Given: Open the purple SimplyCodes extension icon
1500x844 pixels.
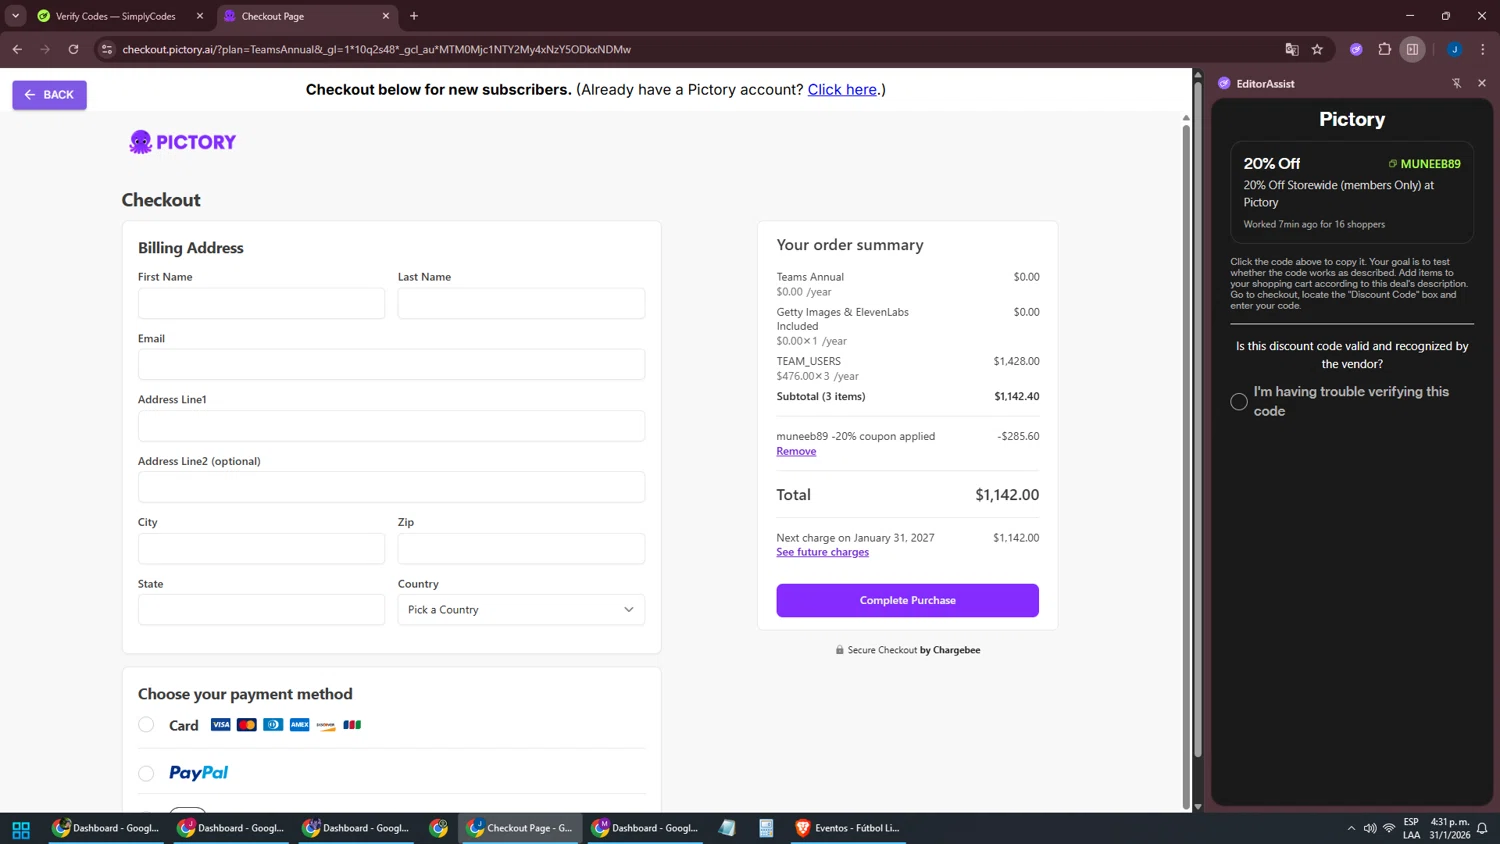Looking at the screenshot, I should click(x=1356, y=49).
